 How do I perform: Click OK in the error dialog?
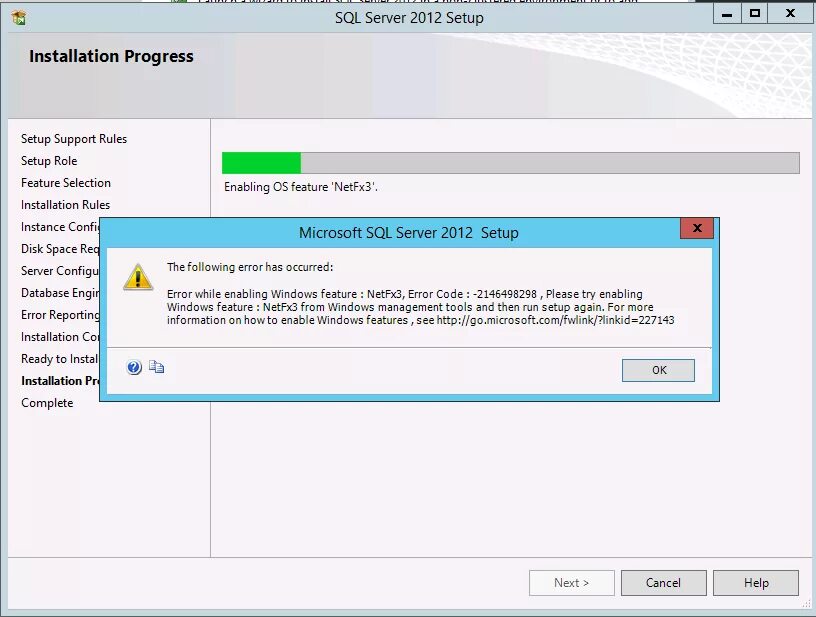[x=658, y=370]
